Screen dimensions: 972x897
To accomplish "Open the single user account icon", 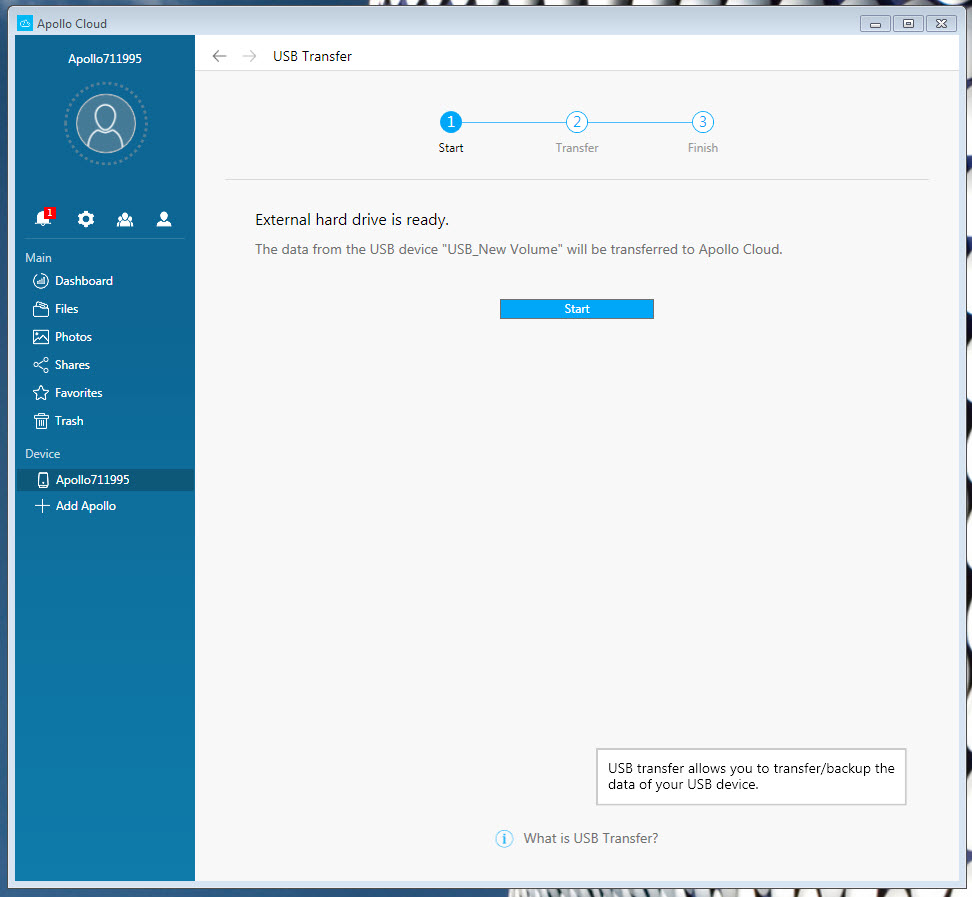I will click(164, 219).
